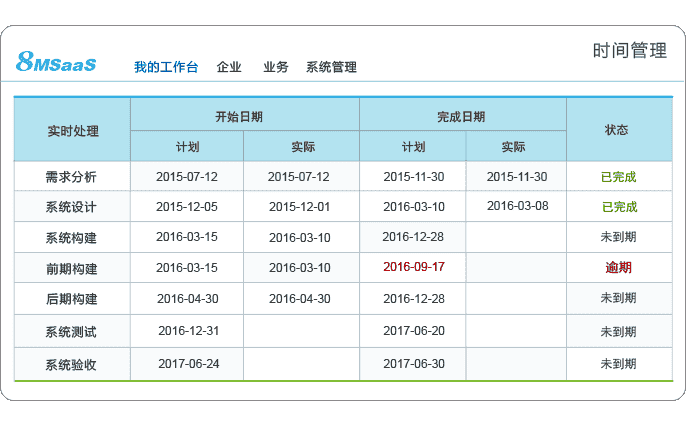Click 前期构建 actual start 2016-03-10
The width and height of the screenshot is (686, 426).
(299, 268)
